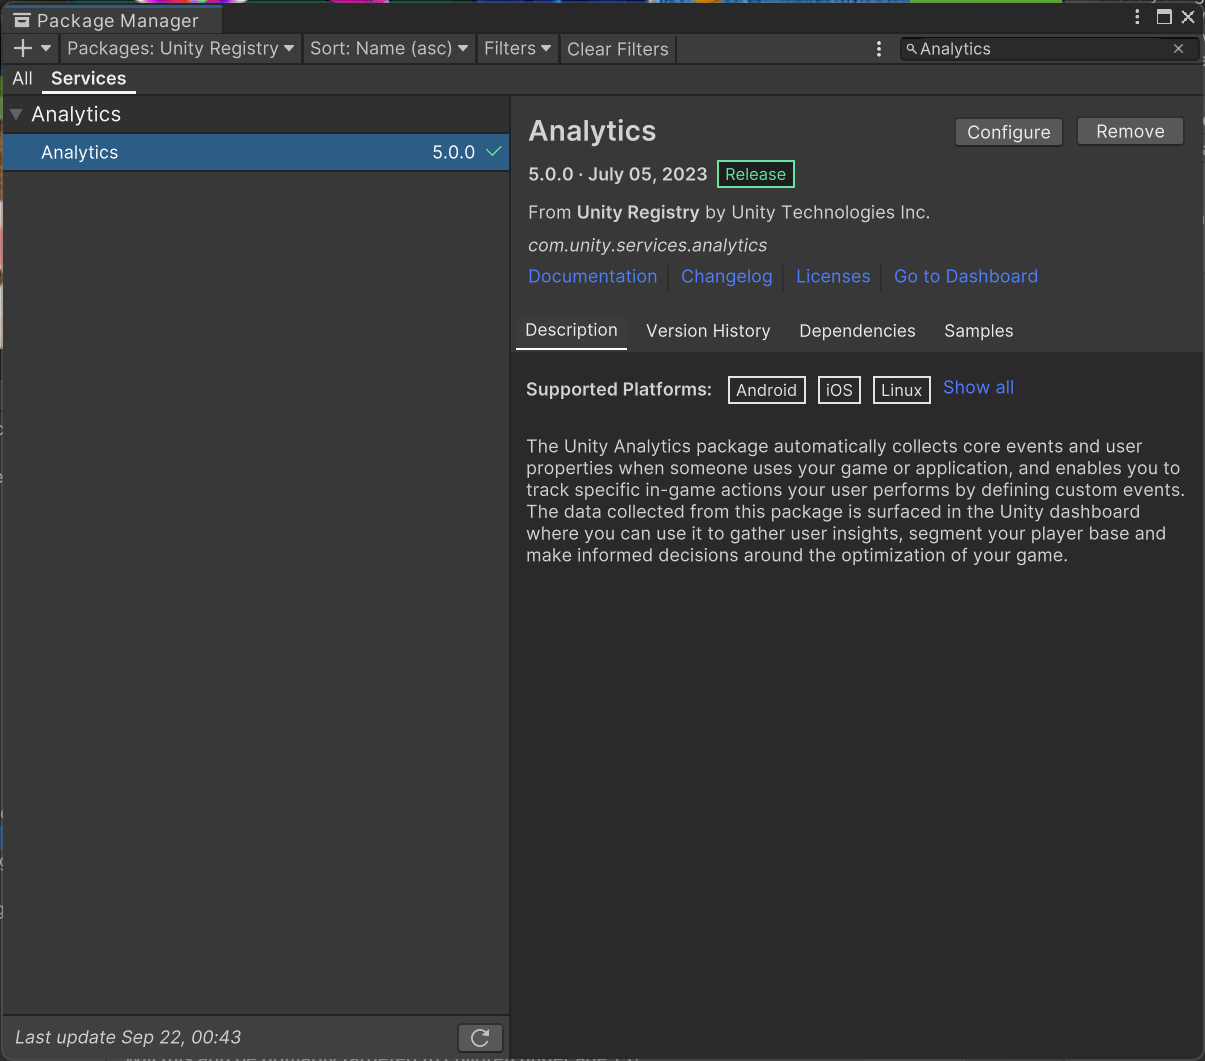Open the Licenses link

point(833,276)
